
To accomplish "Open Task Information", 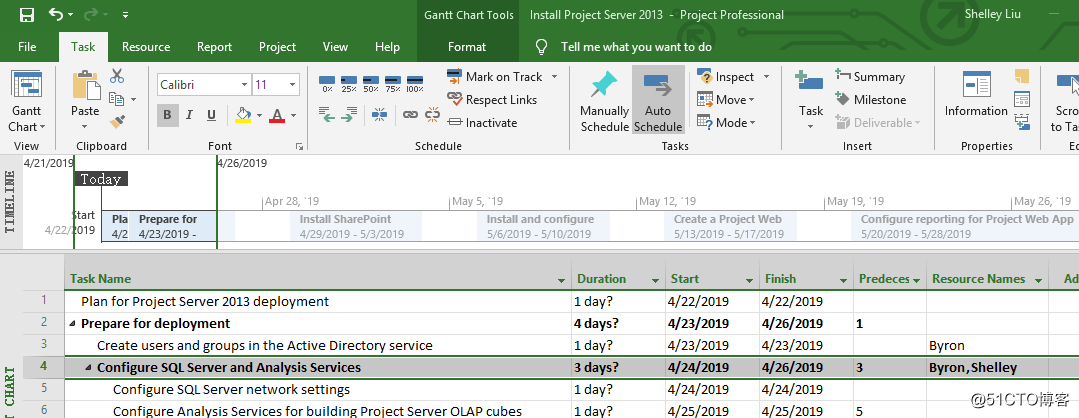I will pyautogui.click(x=976, y=95).
